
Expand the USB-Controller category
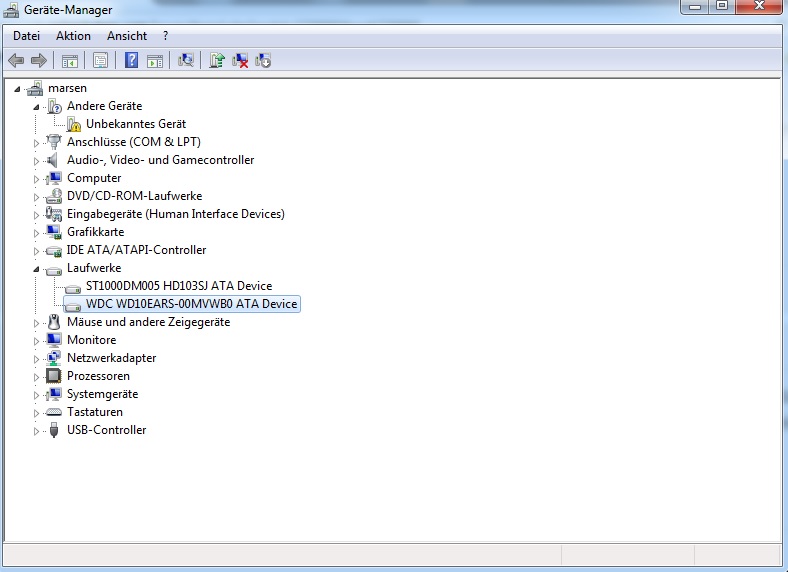[x=36, y=431]
